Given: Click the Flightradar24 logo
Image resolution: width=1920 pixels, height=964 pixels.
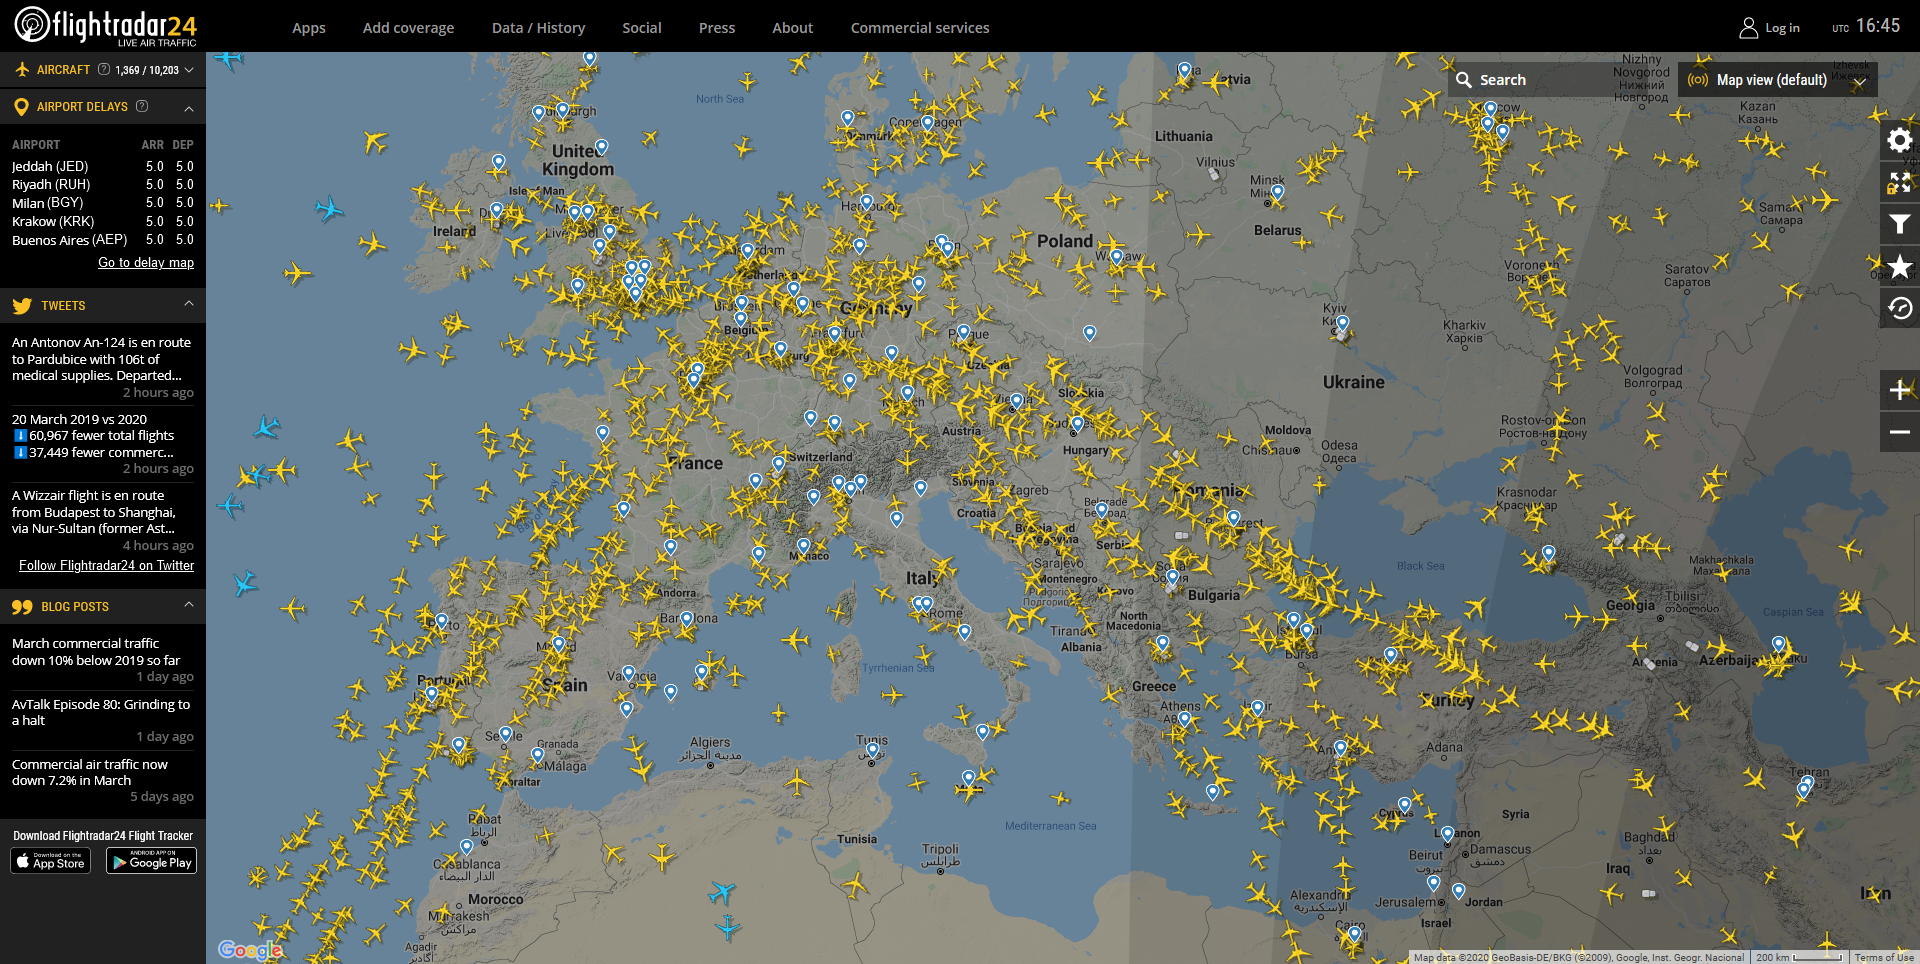Looking at the screenshot, I should click(105, 26).
